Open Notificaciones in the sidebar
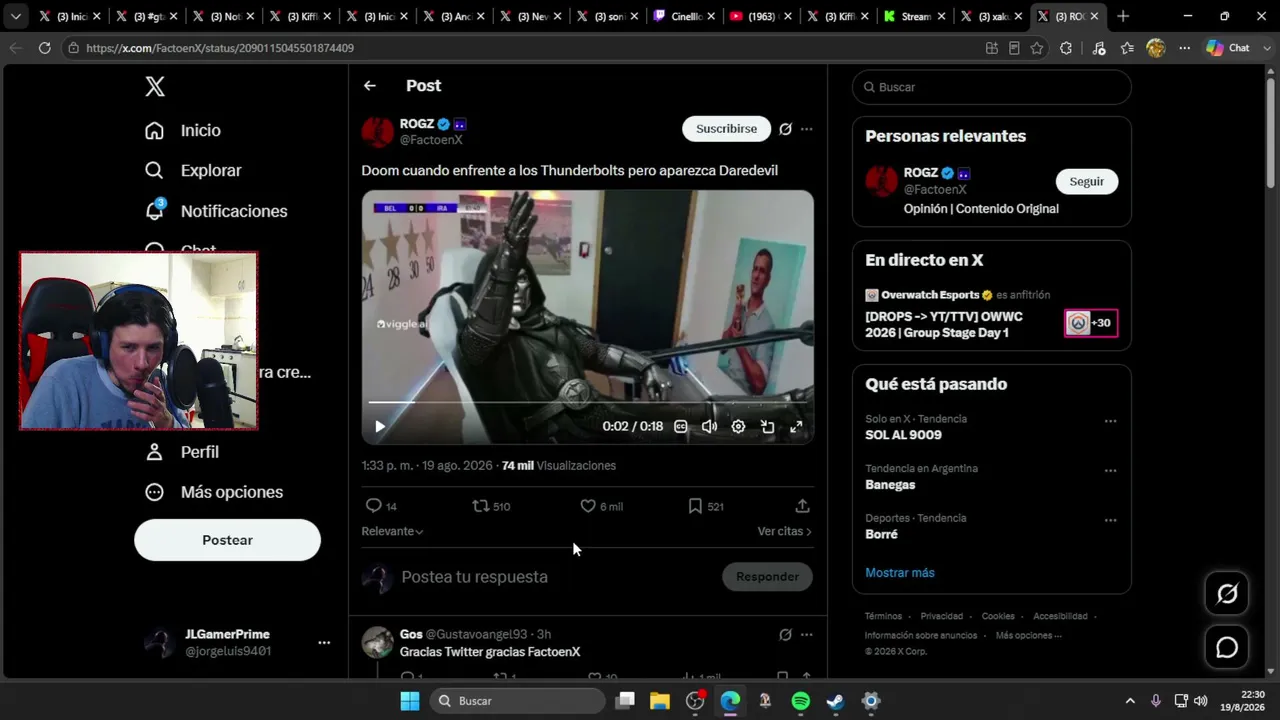Viewport: 1280px width, 720px height. click(x=216, y=211)
